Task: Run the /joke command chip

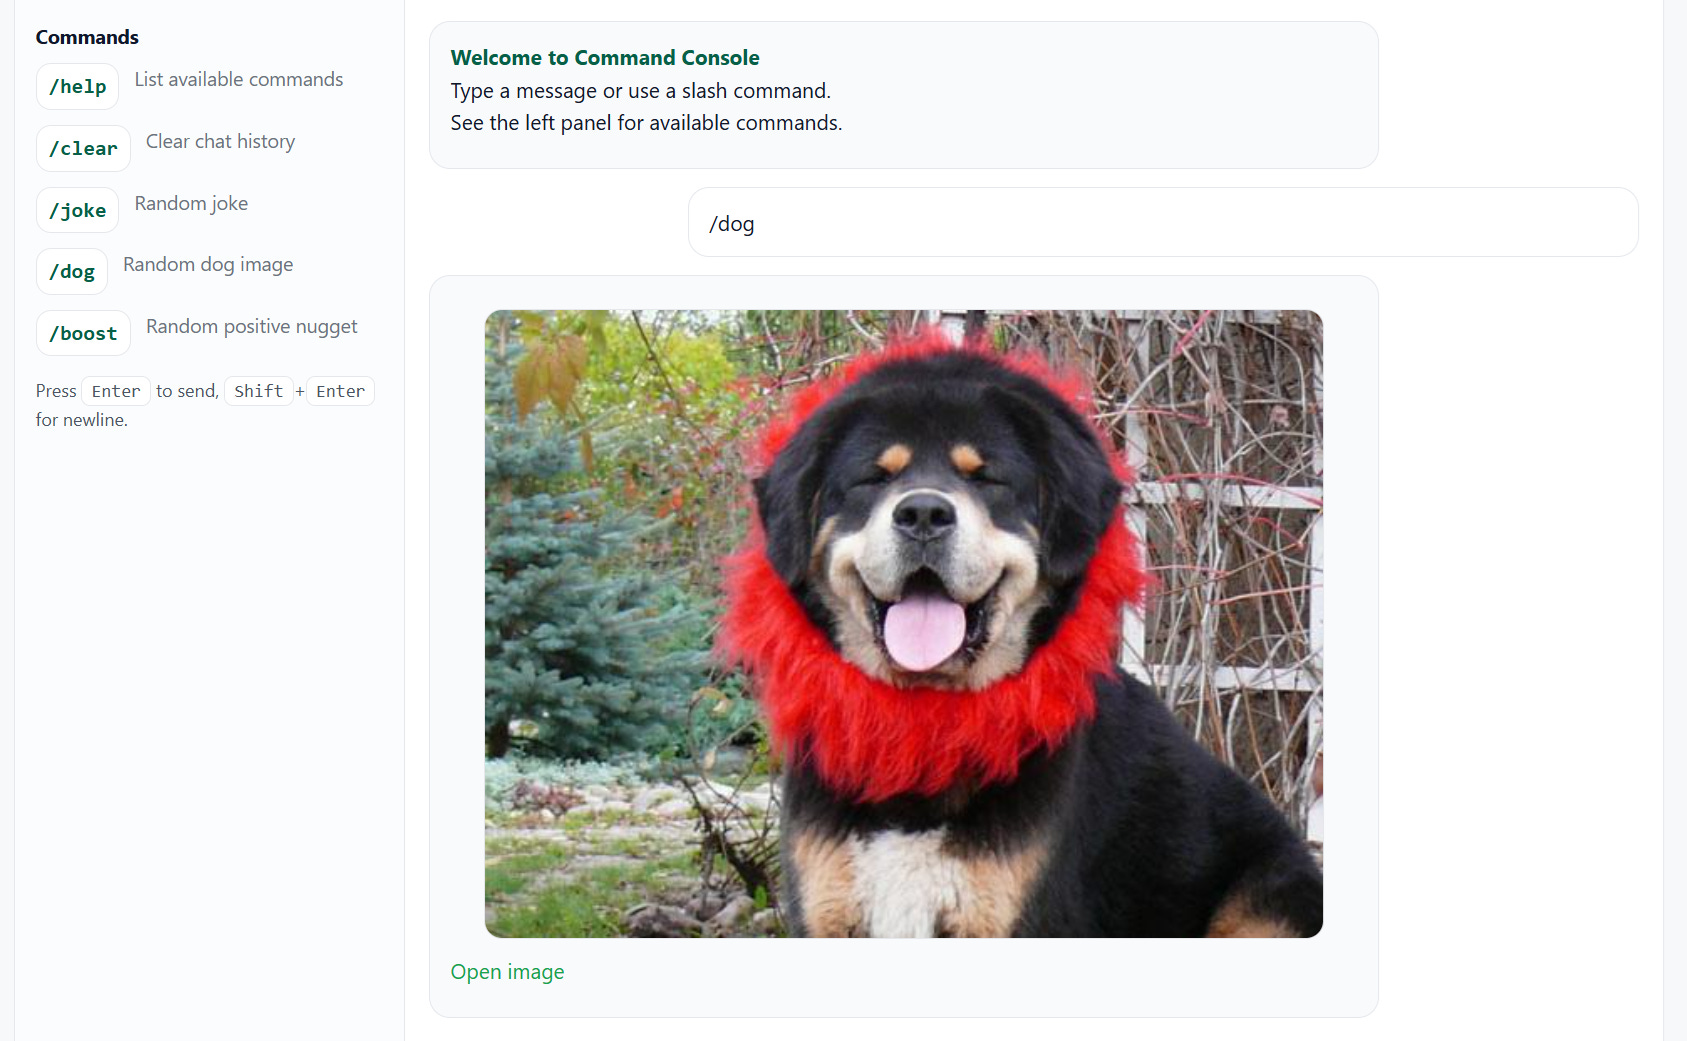Action: (77, 211)
